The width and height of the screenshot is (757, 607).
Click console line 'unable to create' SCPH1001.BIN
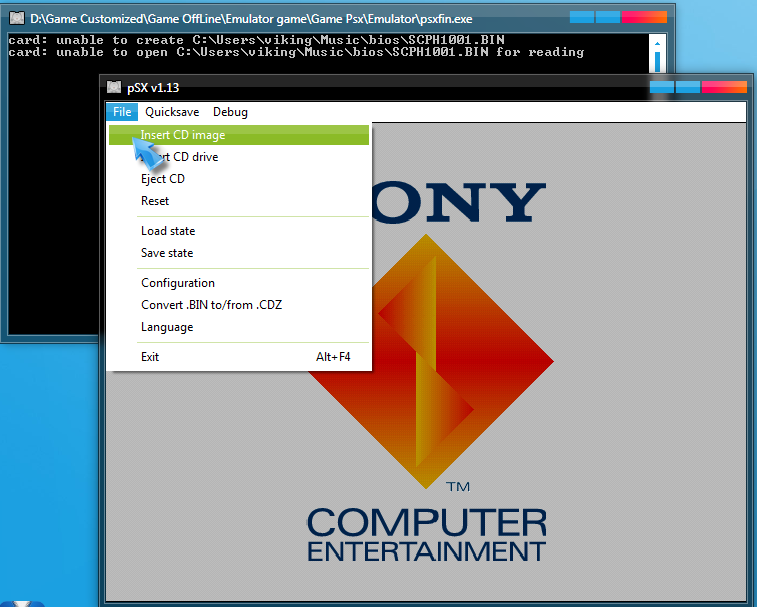pyautogui.click(x=256, y=40)
